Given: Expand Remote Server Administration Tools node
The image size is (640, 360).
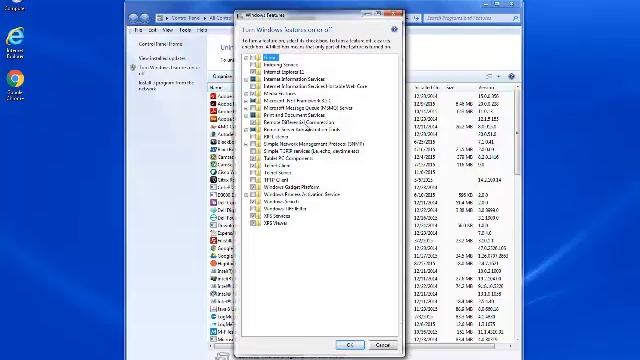Looking at the screenshot, I should click(246, 130).
